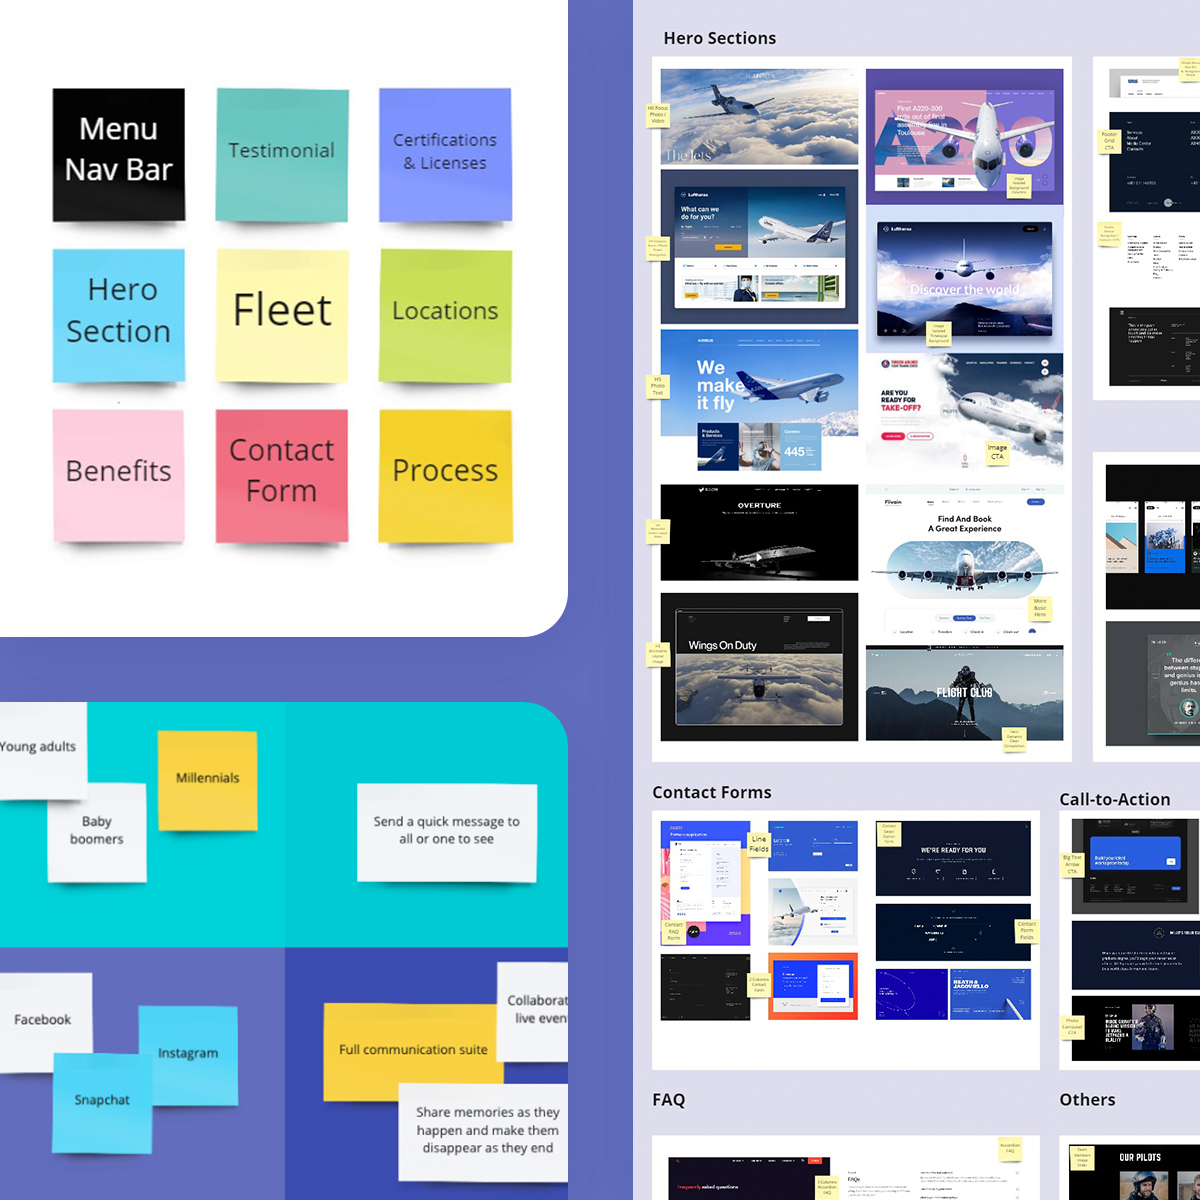Select the Full communication suite note
The height and width of the screenshot is (1200, 1200).
coord(412,1050)
